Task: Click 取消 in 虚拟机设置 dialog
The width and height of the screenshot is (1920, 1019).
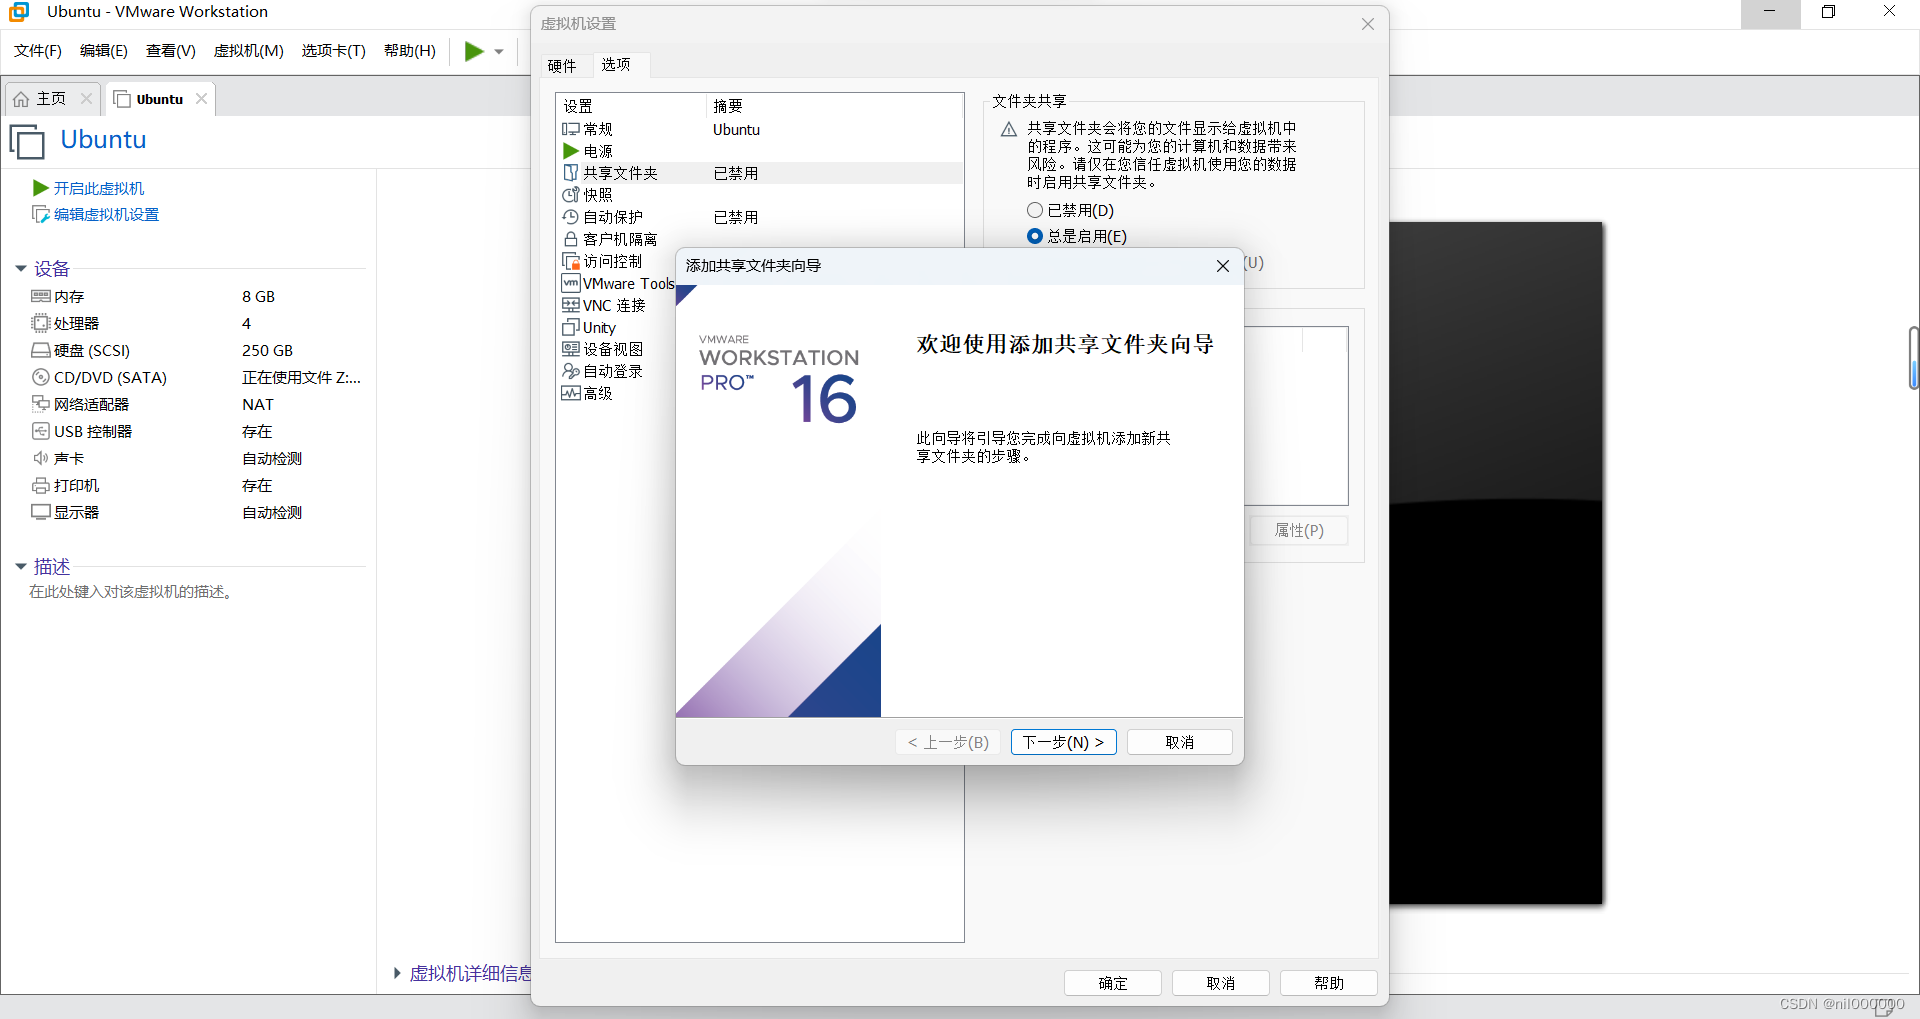Action: pos(1220,983)
